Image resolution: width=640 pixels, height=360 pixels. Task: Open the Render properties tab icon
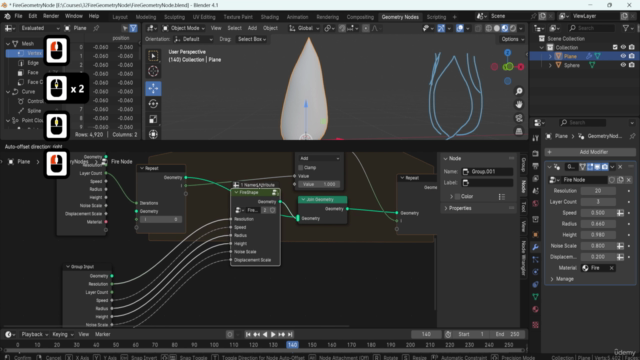pos(536,153)
